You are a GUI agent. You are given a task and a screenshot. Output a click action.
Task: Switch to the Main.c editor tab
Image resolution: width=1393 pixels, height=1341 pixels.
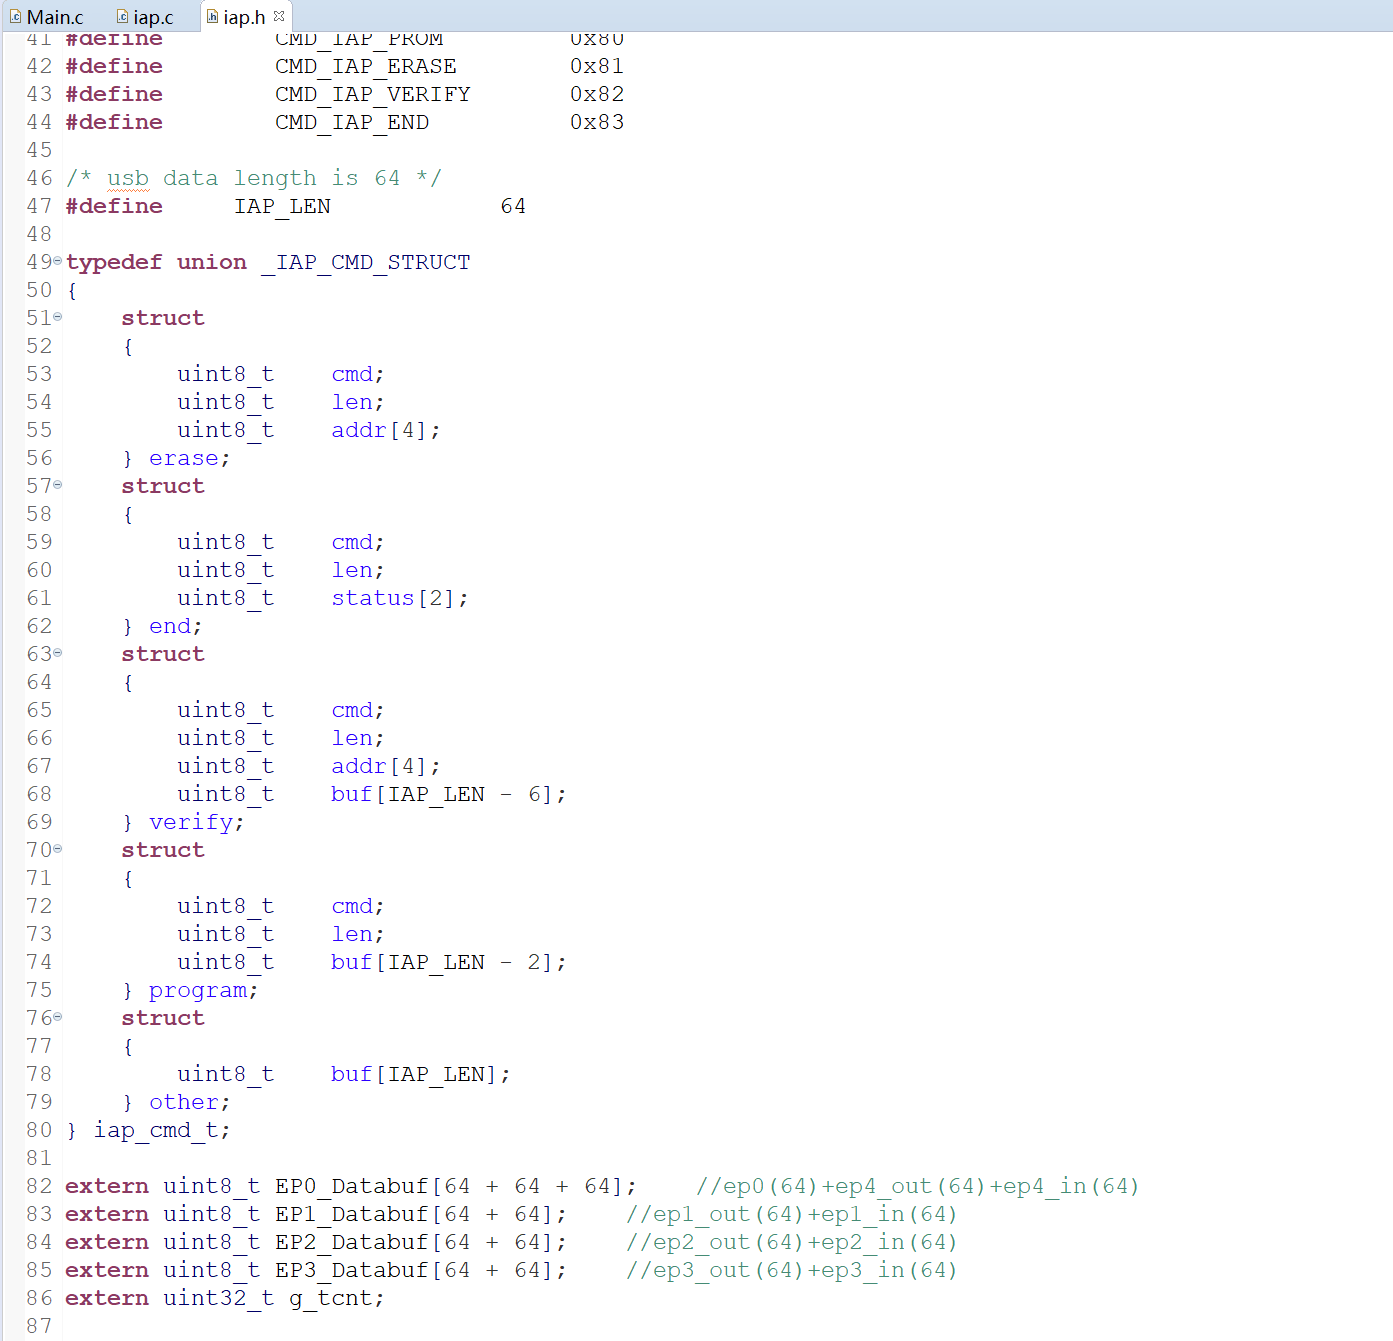(46, 17)
